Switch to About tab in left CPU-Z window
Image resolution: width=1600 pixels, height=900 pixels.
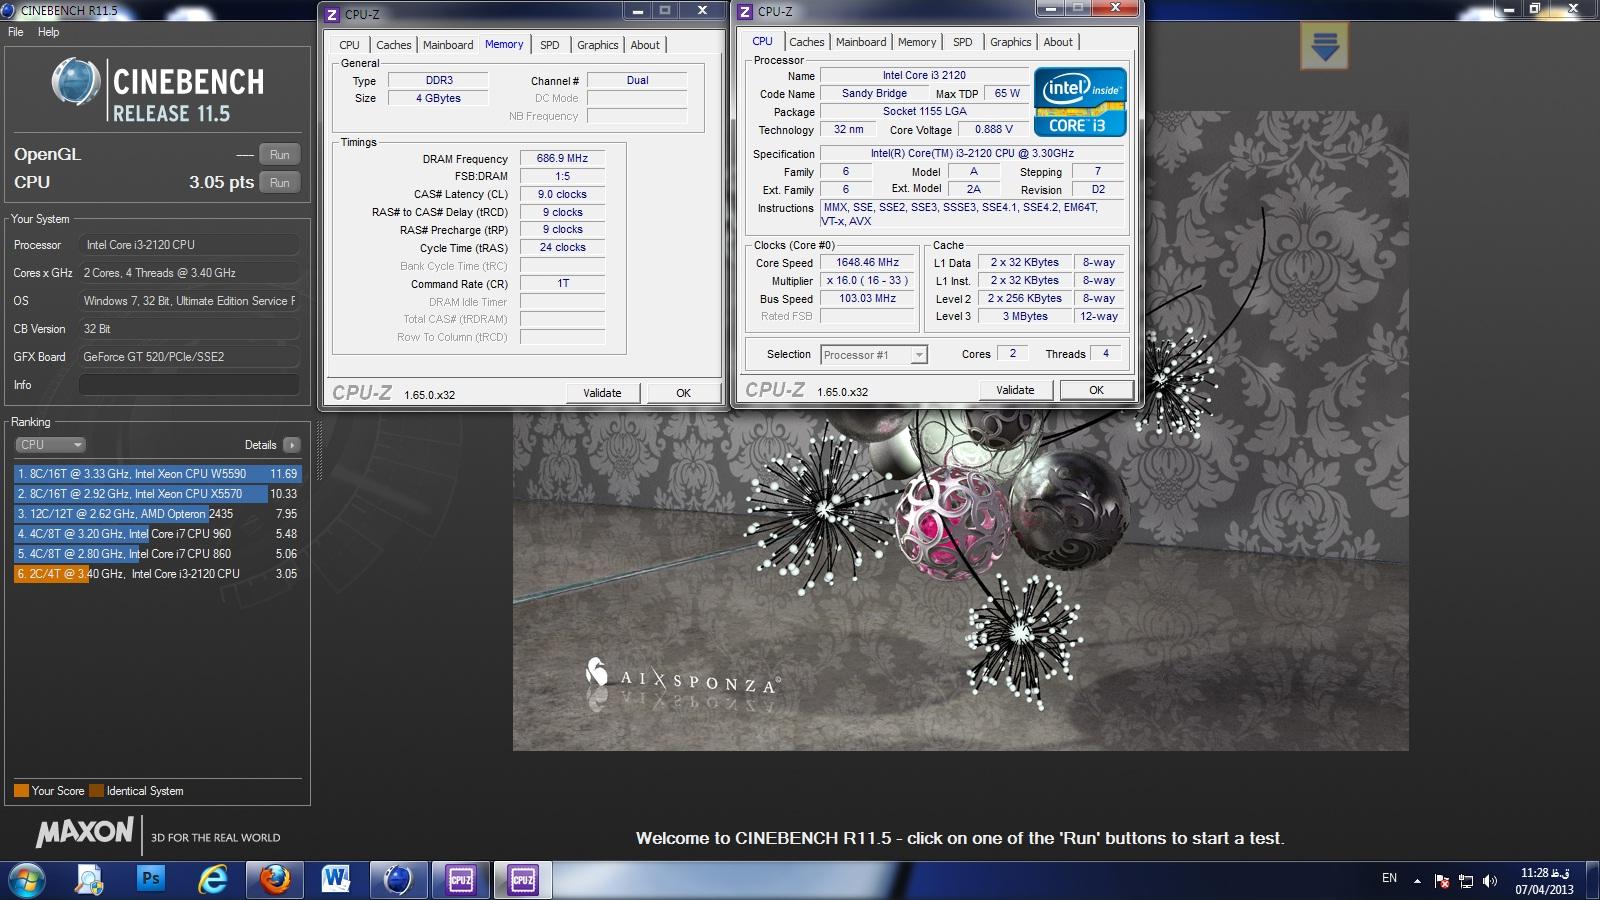[645, 45]
